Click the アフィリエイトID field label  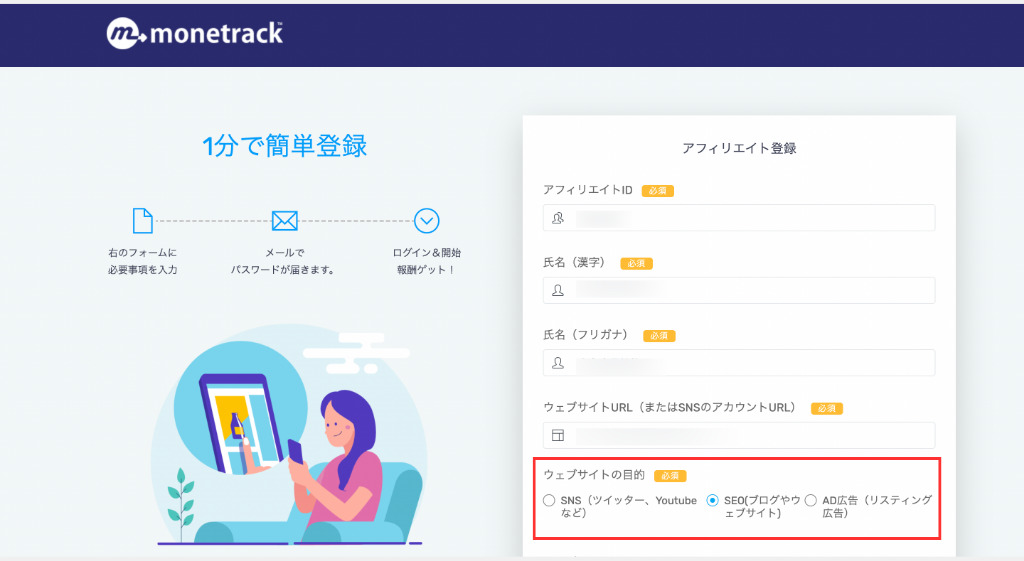pos(588,190)
